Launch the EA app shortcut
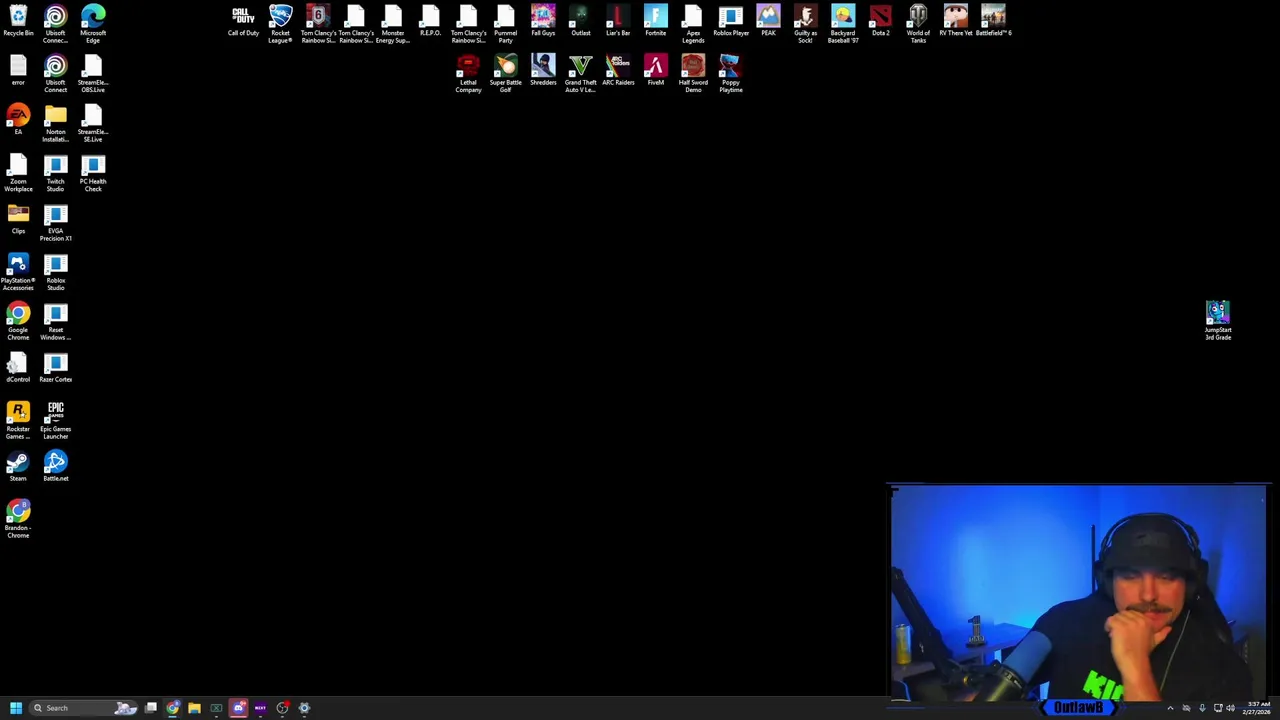 [18, 120]
